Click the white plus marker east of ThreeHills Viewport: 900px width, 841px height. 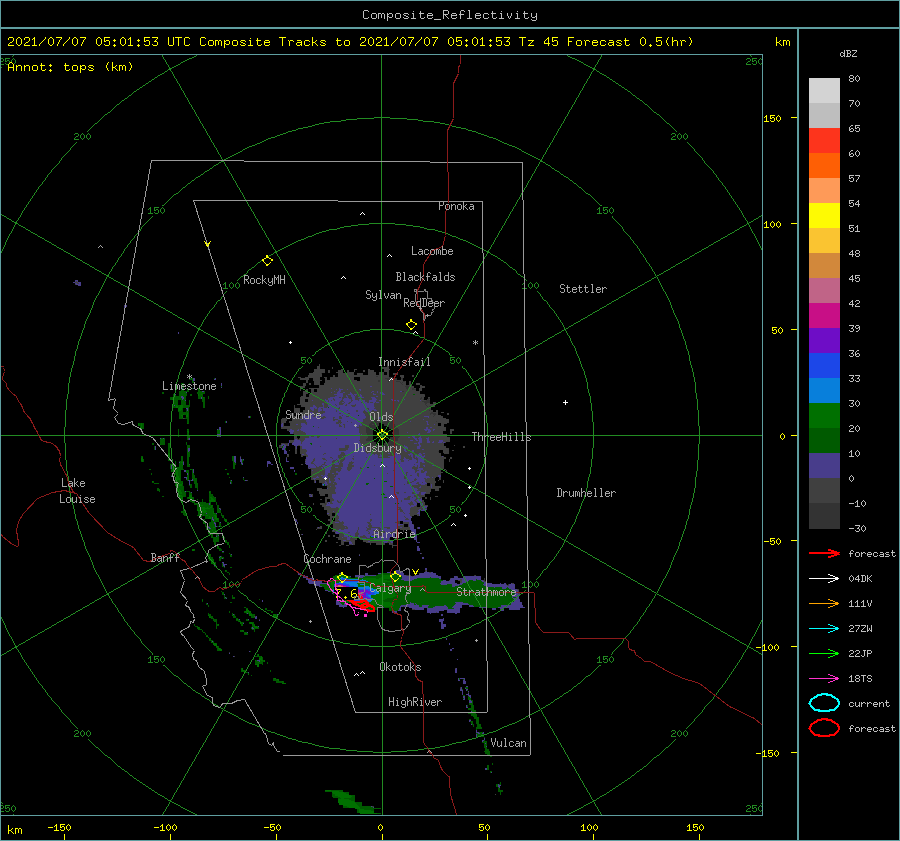pyautogui.click(x=565, y=402)
